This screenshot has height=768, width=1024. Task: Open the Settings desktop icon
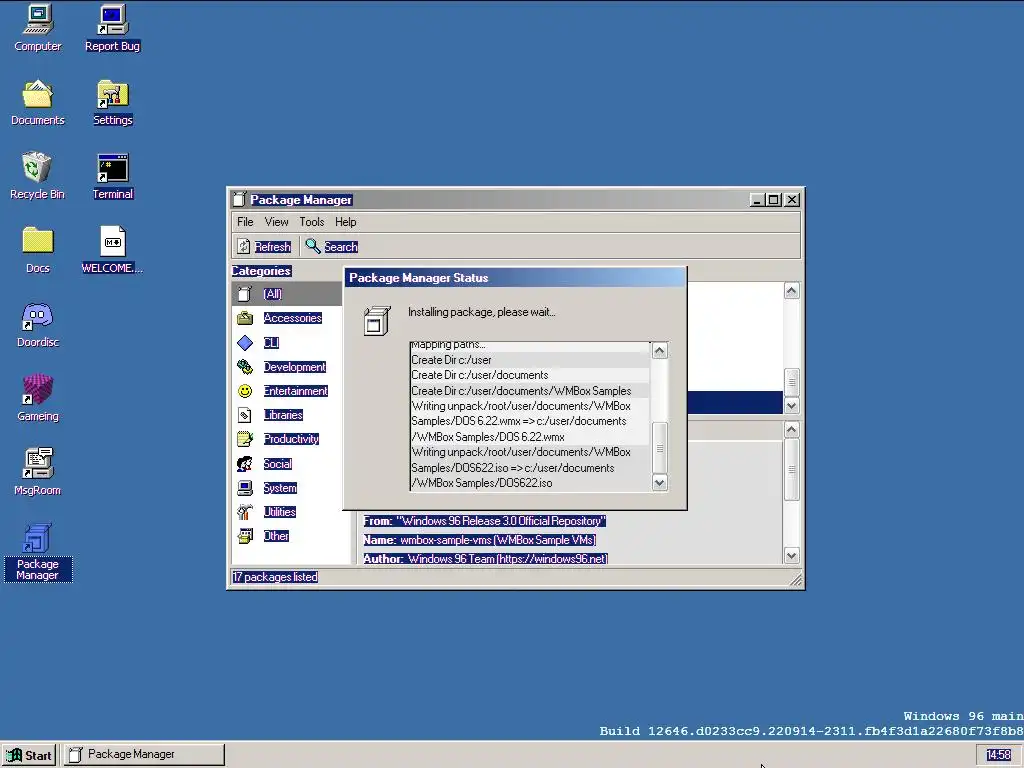click(112, 103)
